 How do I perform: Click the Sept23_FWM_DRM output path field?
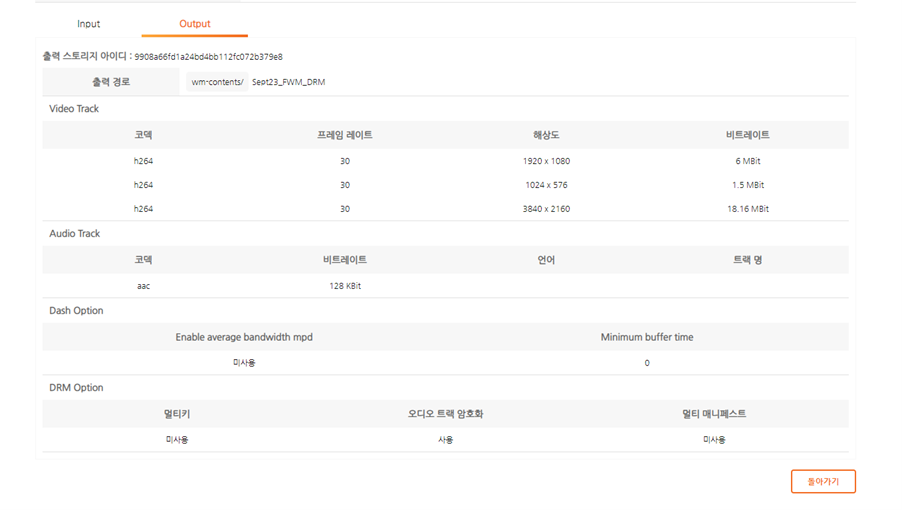(x=288, y=82)
